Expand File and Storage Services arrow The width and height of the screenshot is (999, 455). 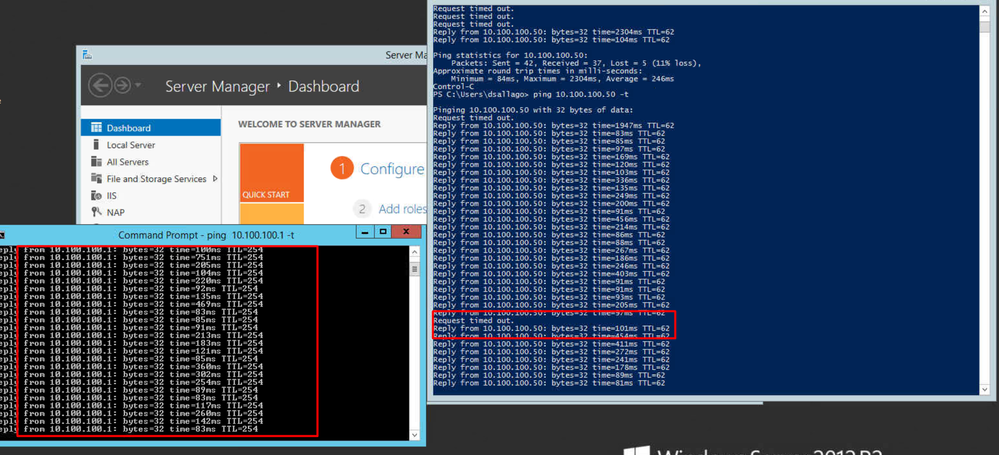click(215, 179)
